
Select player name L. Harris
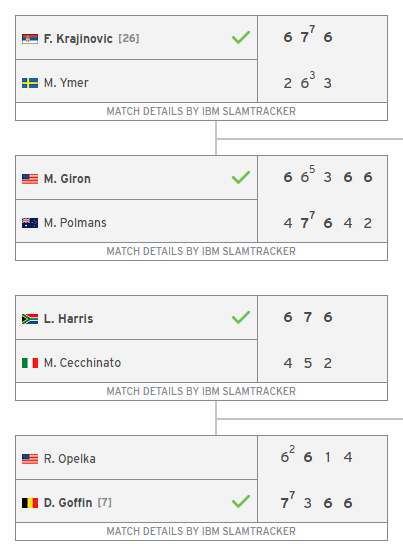click(x=68, y=319)
